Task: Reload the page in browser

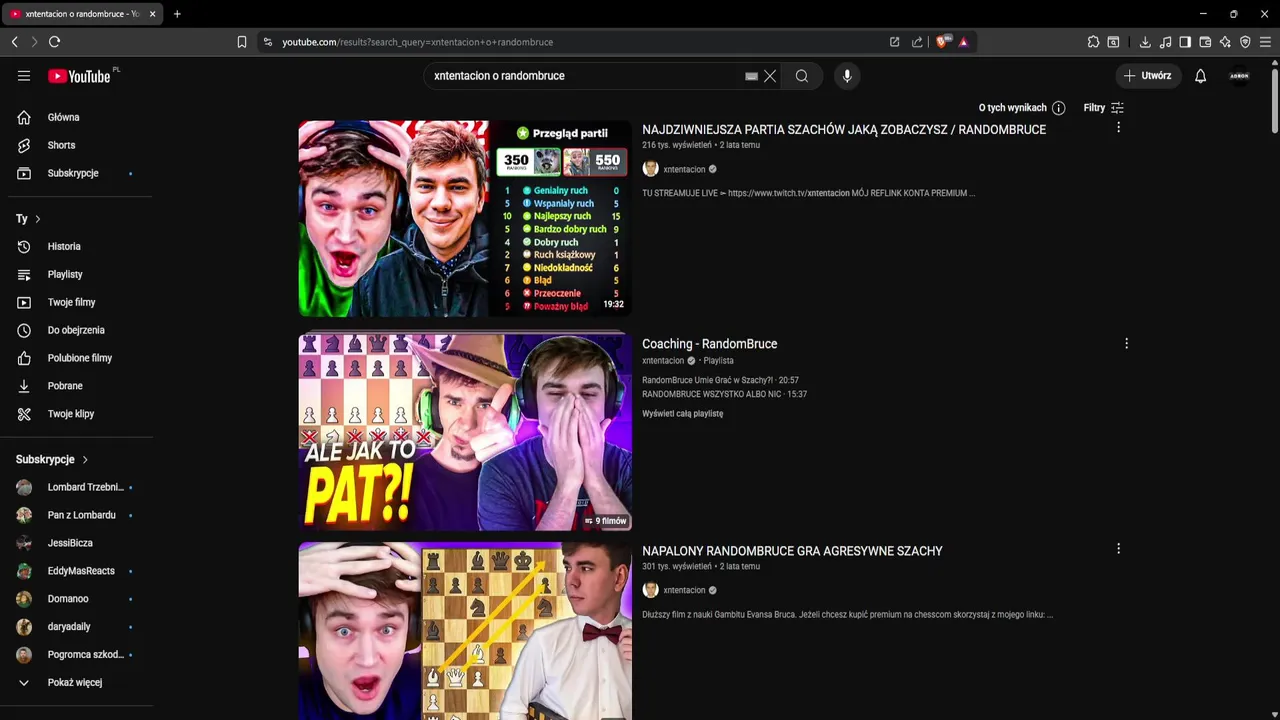Action: tap(54, 42)
